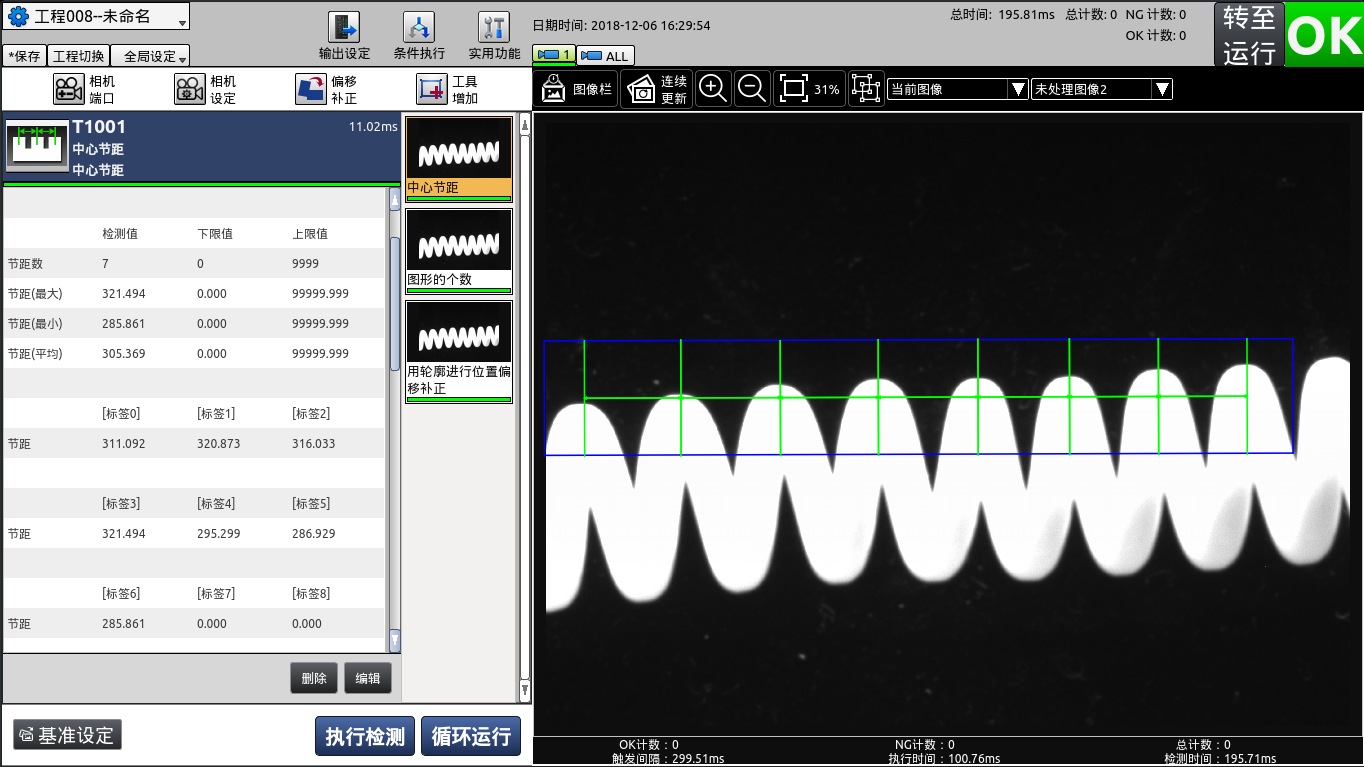Click the 上限值 column header

click(310, 234)
